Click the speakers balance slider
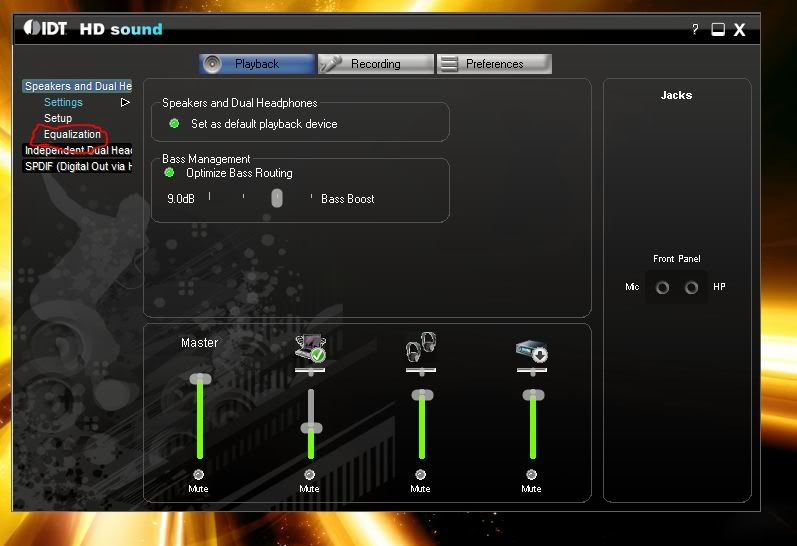This screenshot has height=546, width=797. (310, 371)
